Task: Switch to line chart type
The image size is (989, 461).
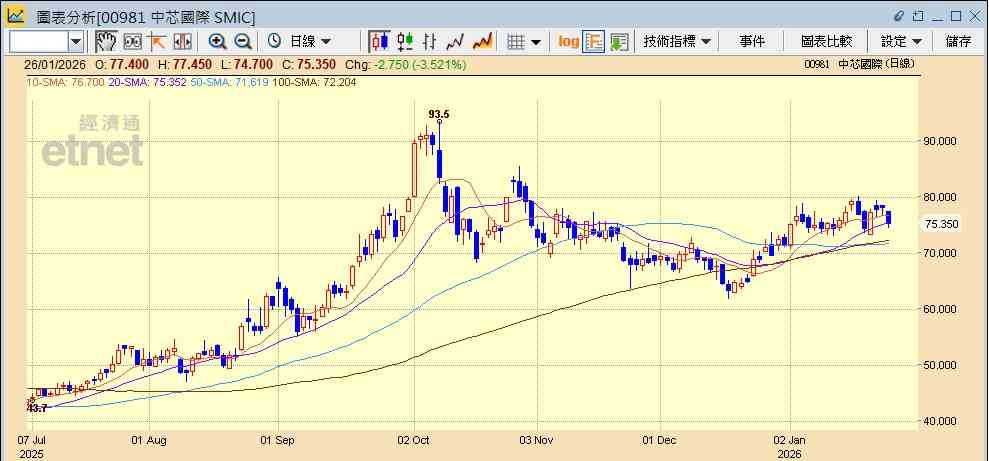Action: tap(455, 42)
